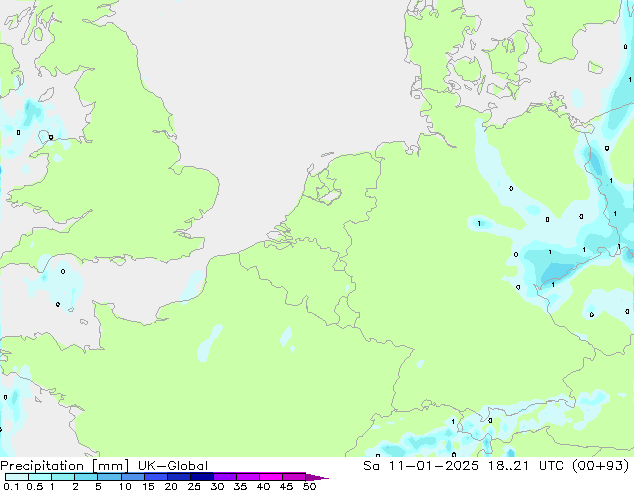Click the 'Sa 11-01-2025' date text
The image size is (634, 490).
(x=421, y=466)
